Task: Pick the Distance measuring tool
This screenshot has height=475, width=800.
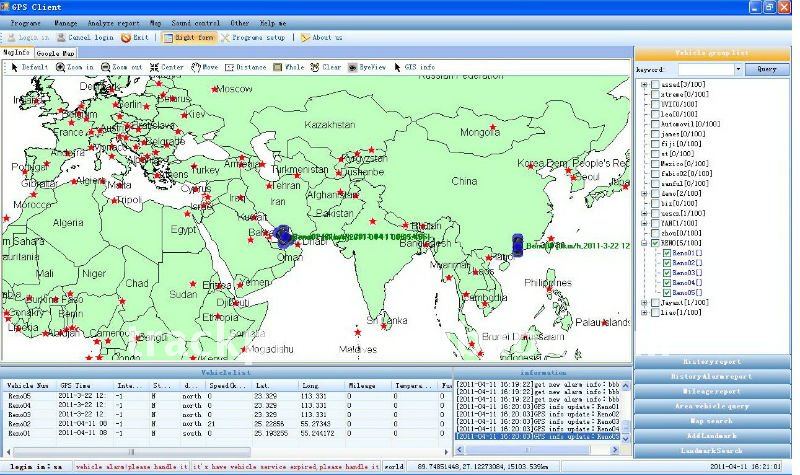Action: 249,67
